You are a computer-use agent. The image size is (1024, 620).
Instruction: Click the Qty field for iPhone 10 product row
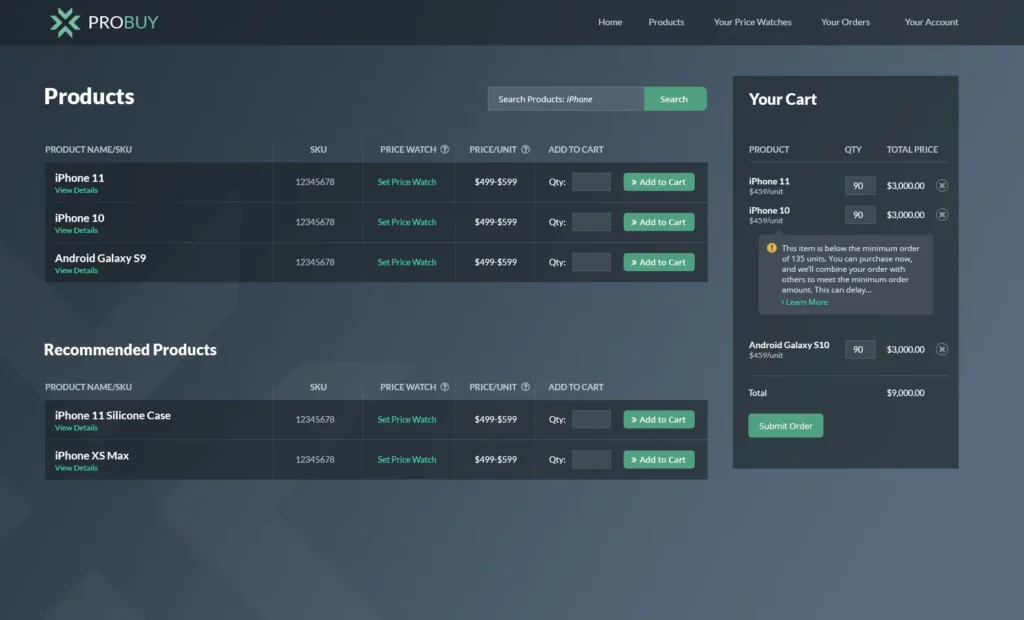pos(591,222)
